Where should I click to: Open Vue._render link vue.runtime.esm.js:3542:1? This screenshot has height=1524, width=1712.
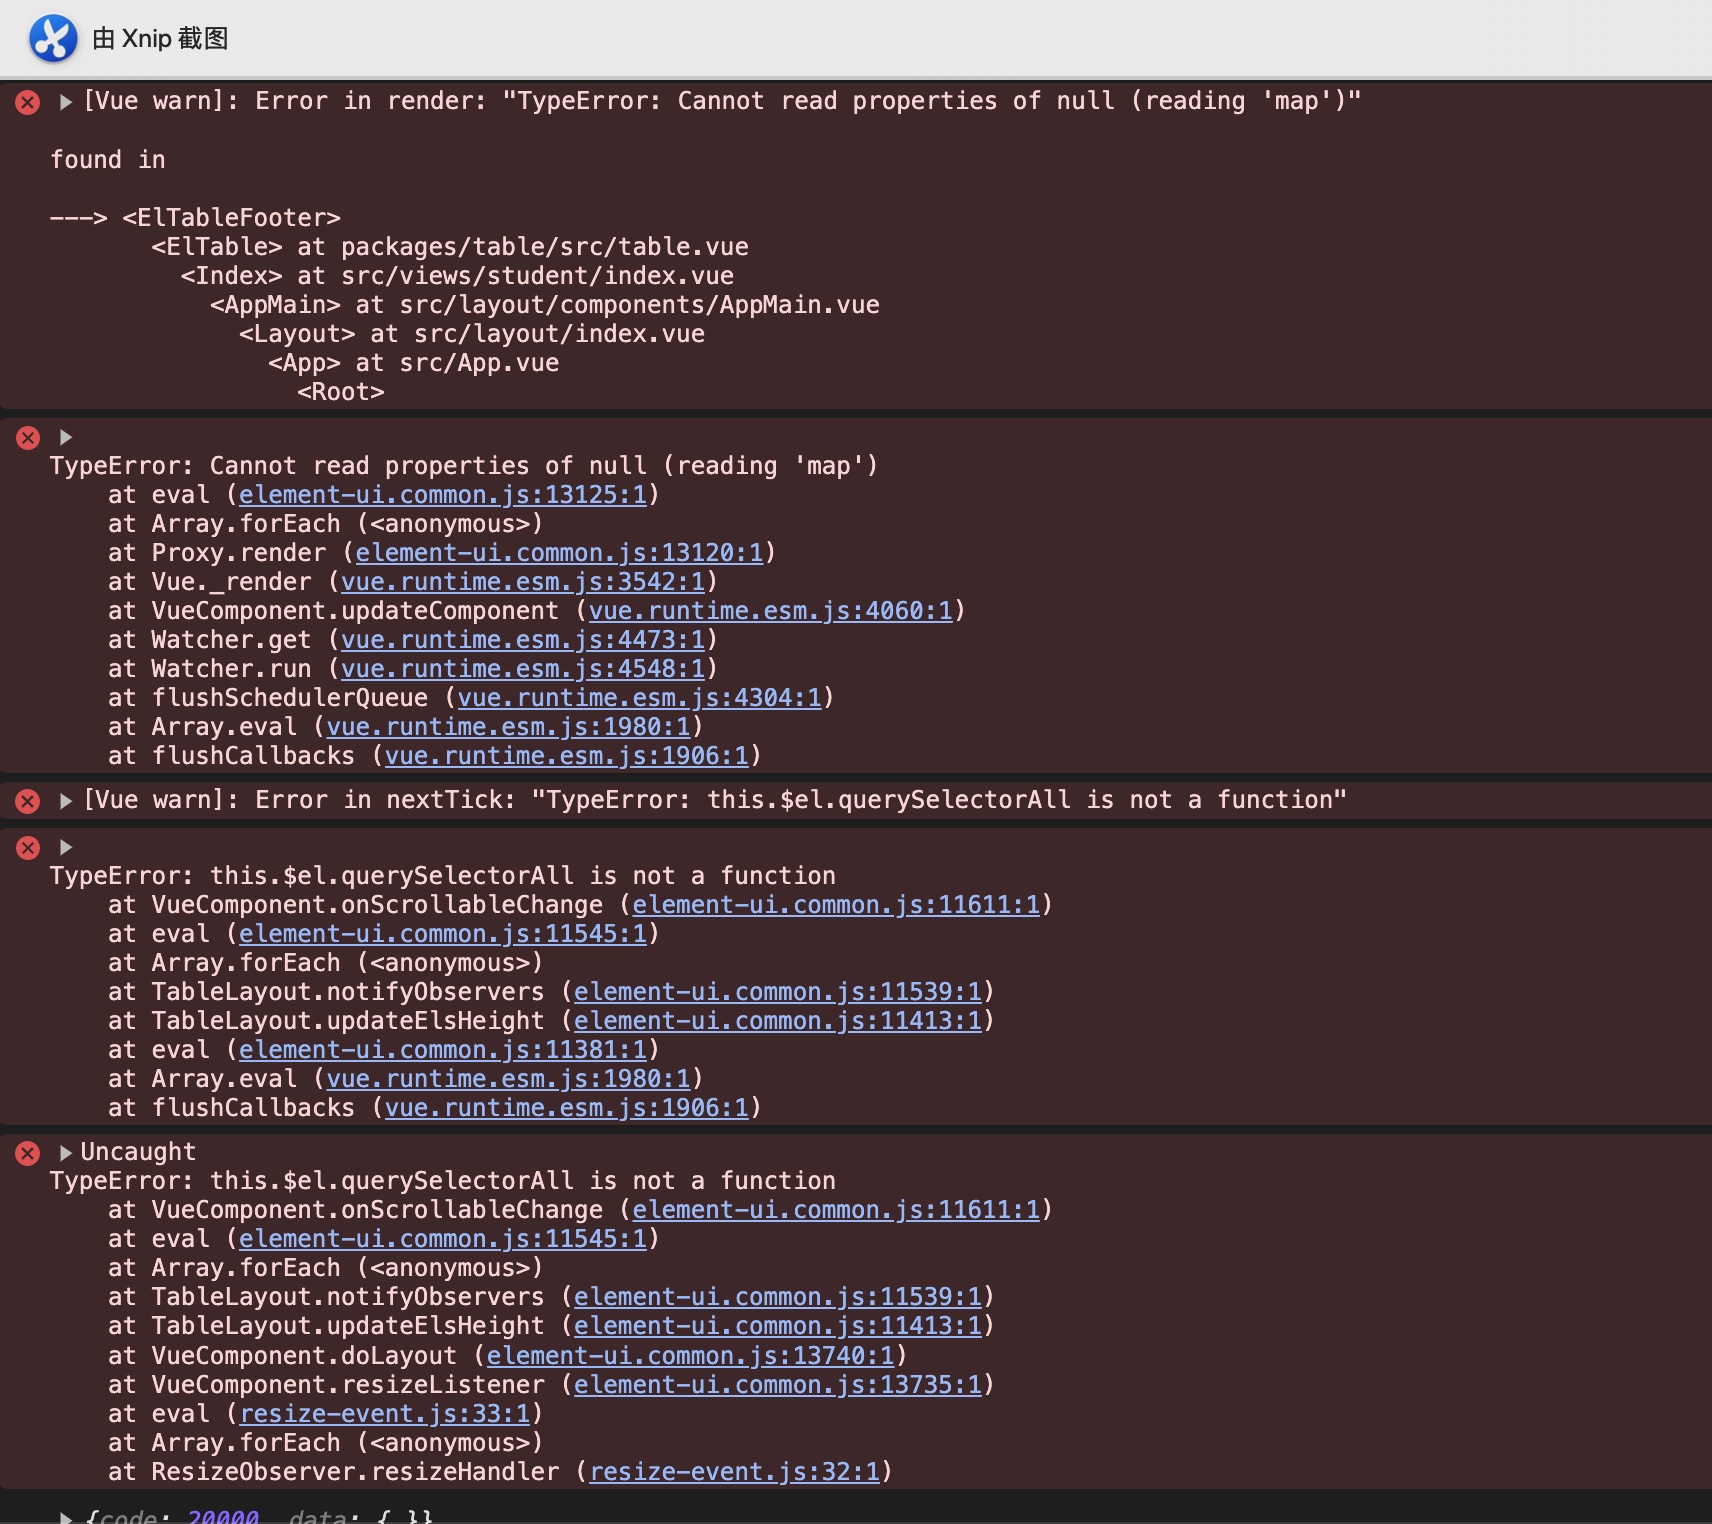click(523, 582)
